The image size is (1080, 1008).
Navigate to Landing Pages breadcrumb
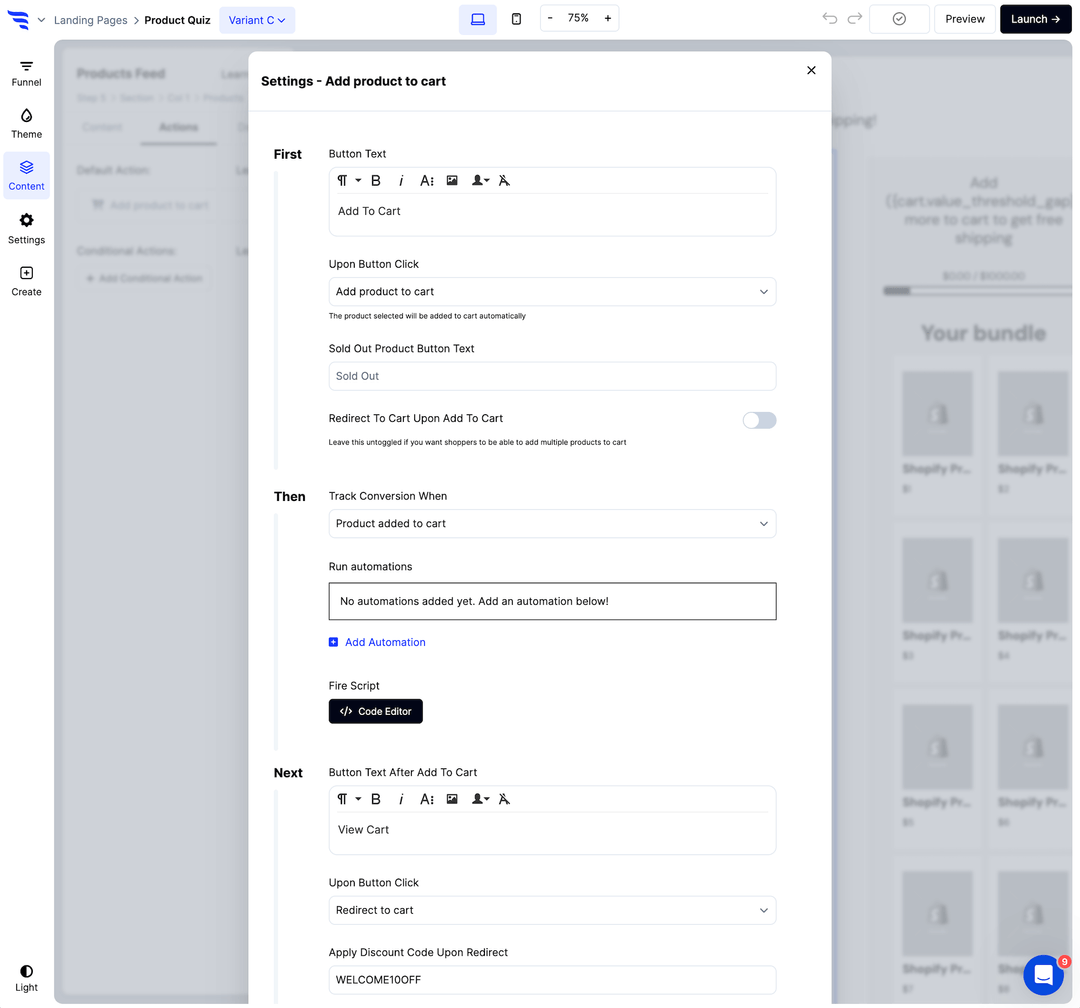[x=91, y=19]
